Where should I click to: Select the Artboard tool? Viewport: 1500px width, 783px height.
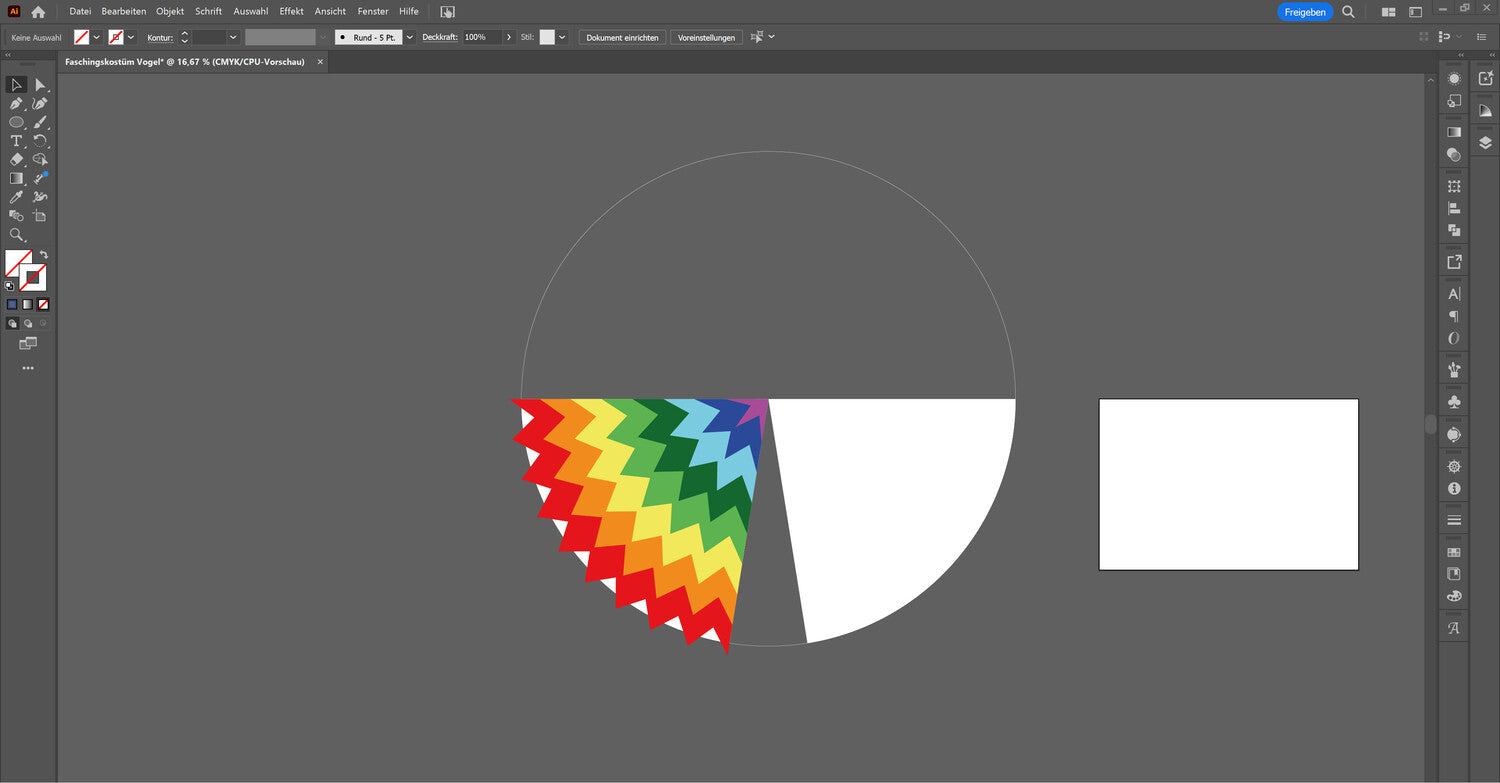(40, 216)
